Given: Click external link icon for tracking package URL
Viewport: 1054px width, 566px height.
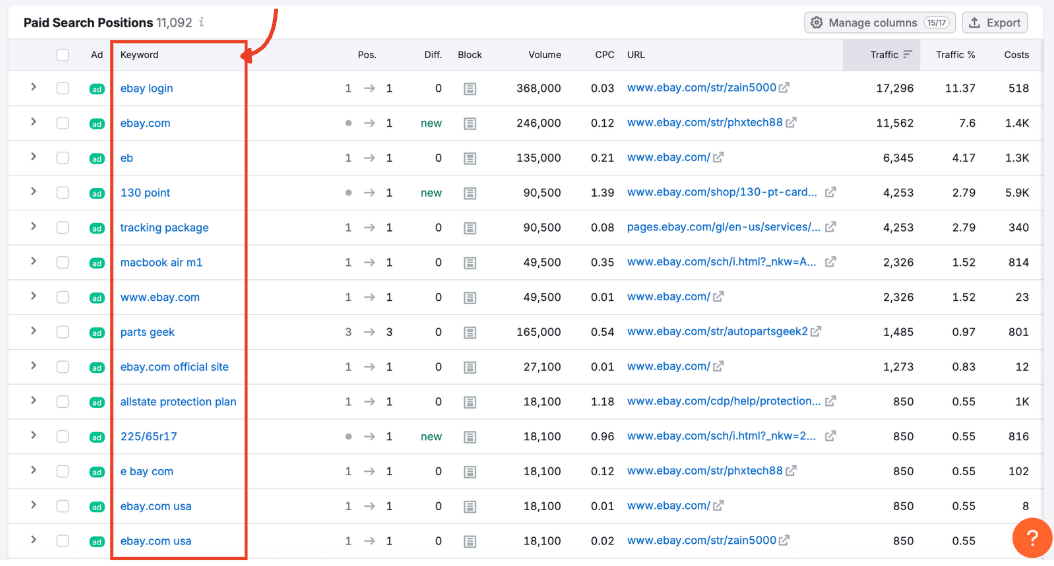Looking at the screenshot, I should 830,227.
